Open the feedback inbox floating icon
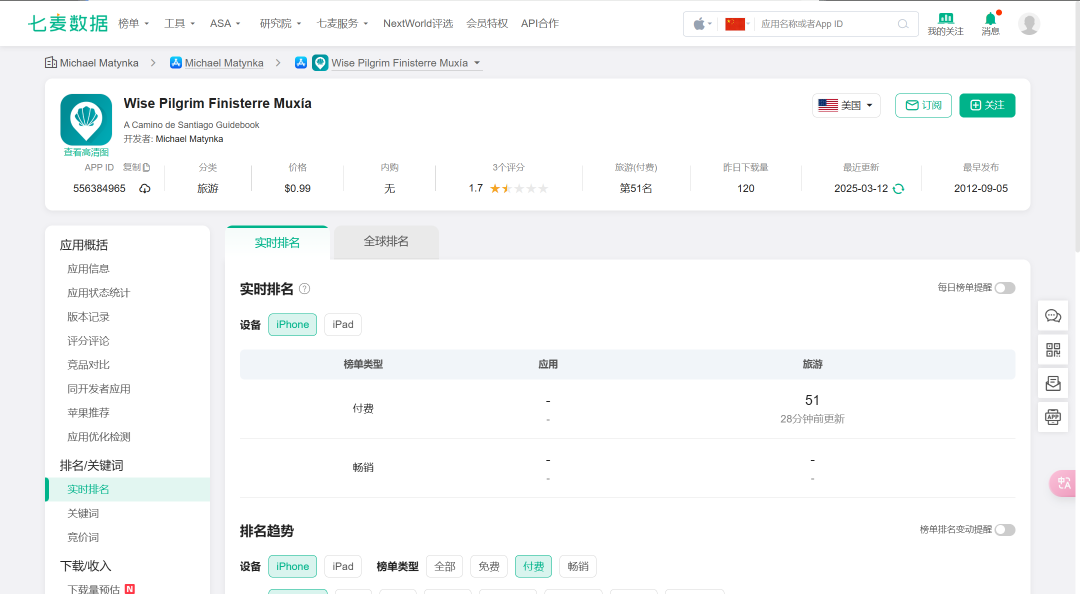This screenshot has width=1080, height=594. (1053, 383)
